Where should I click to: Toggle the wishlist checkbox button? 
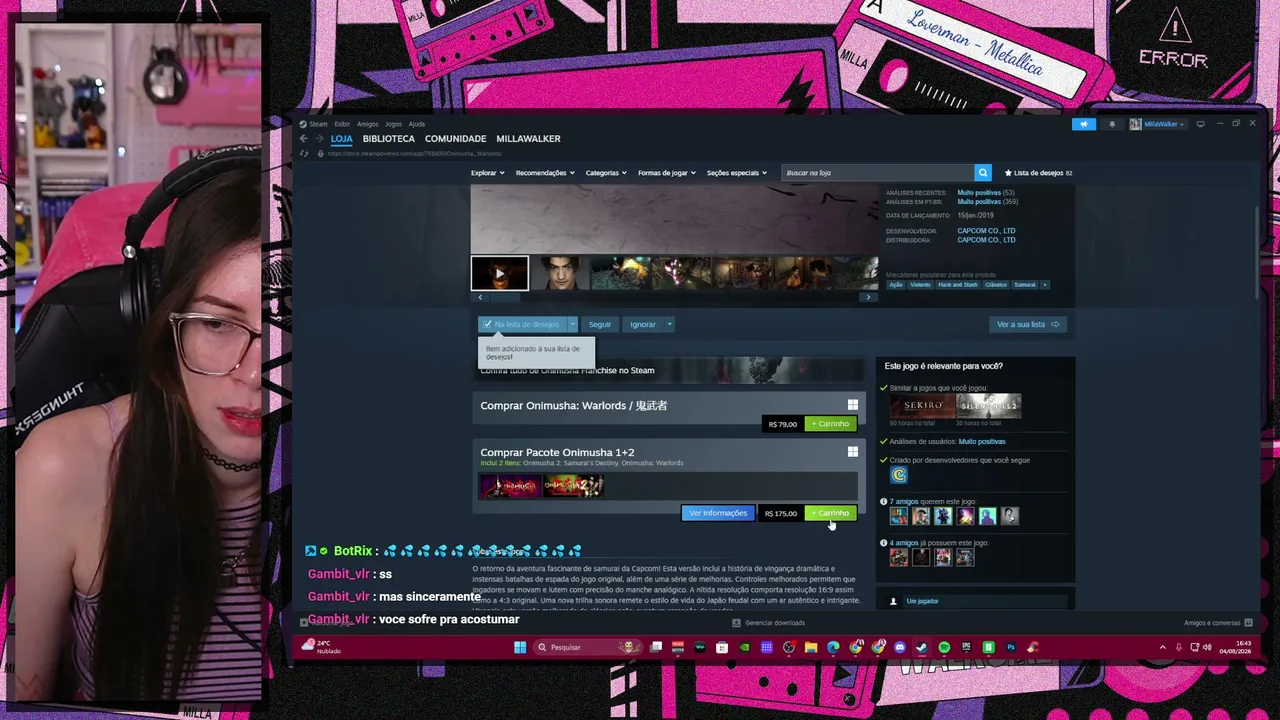click(x=522, y=324)
